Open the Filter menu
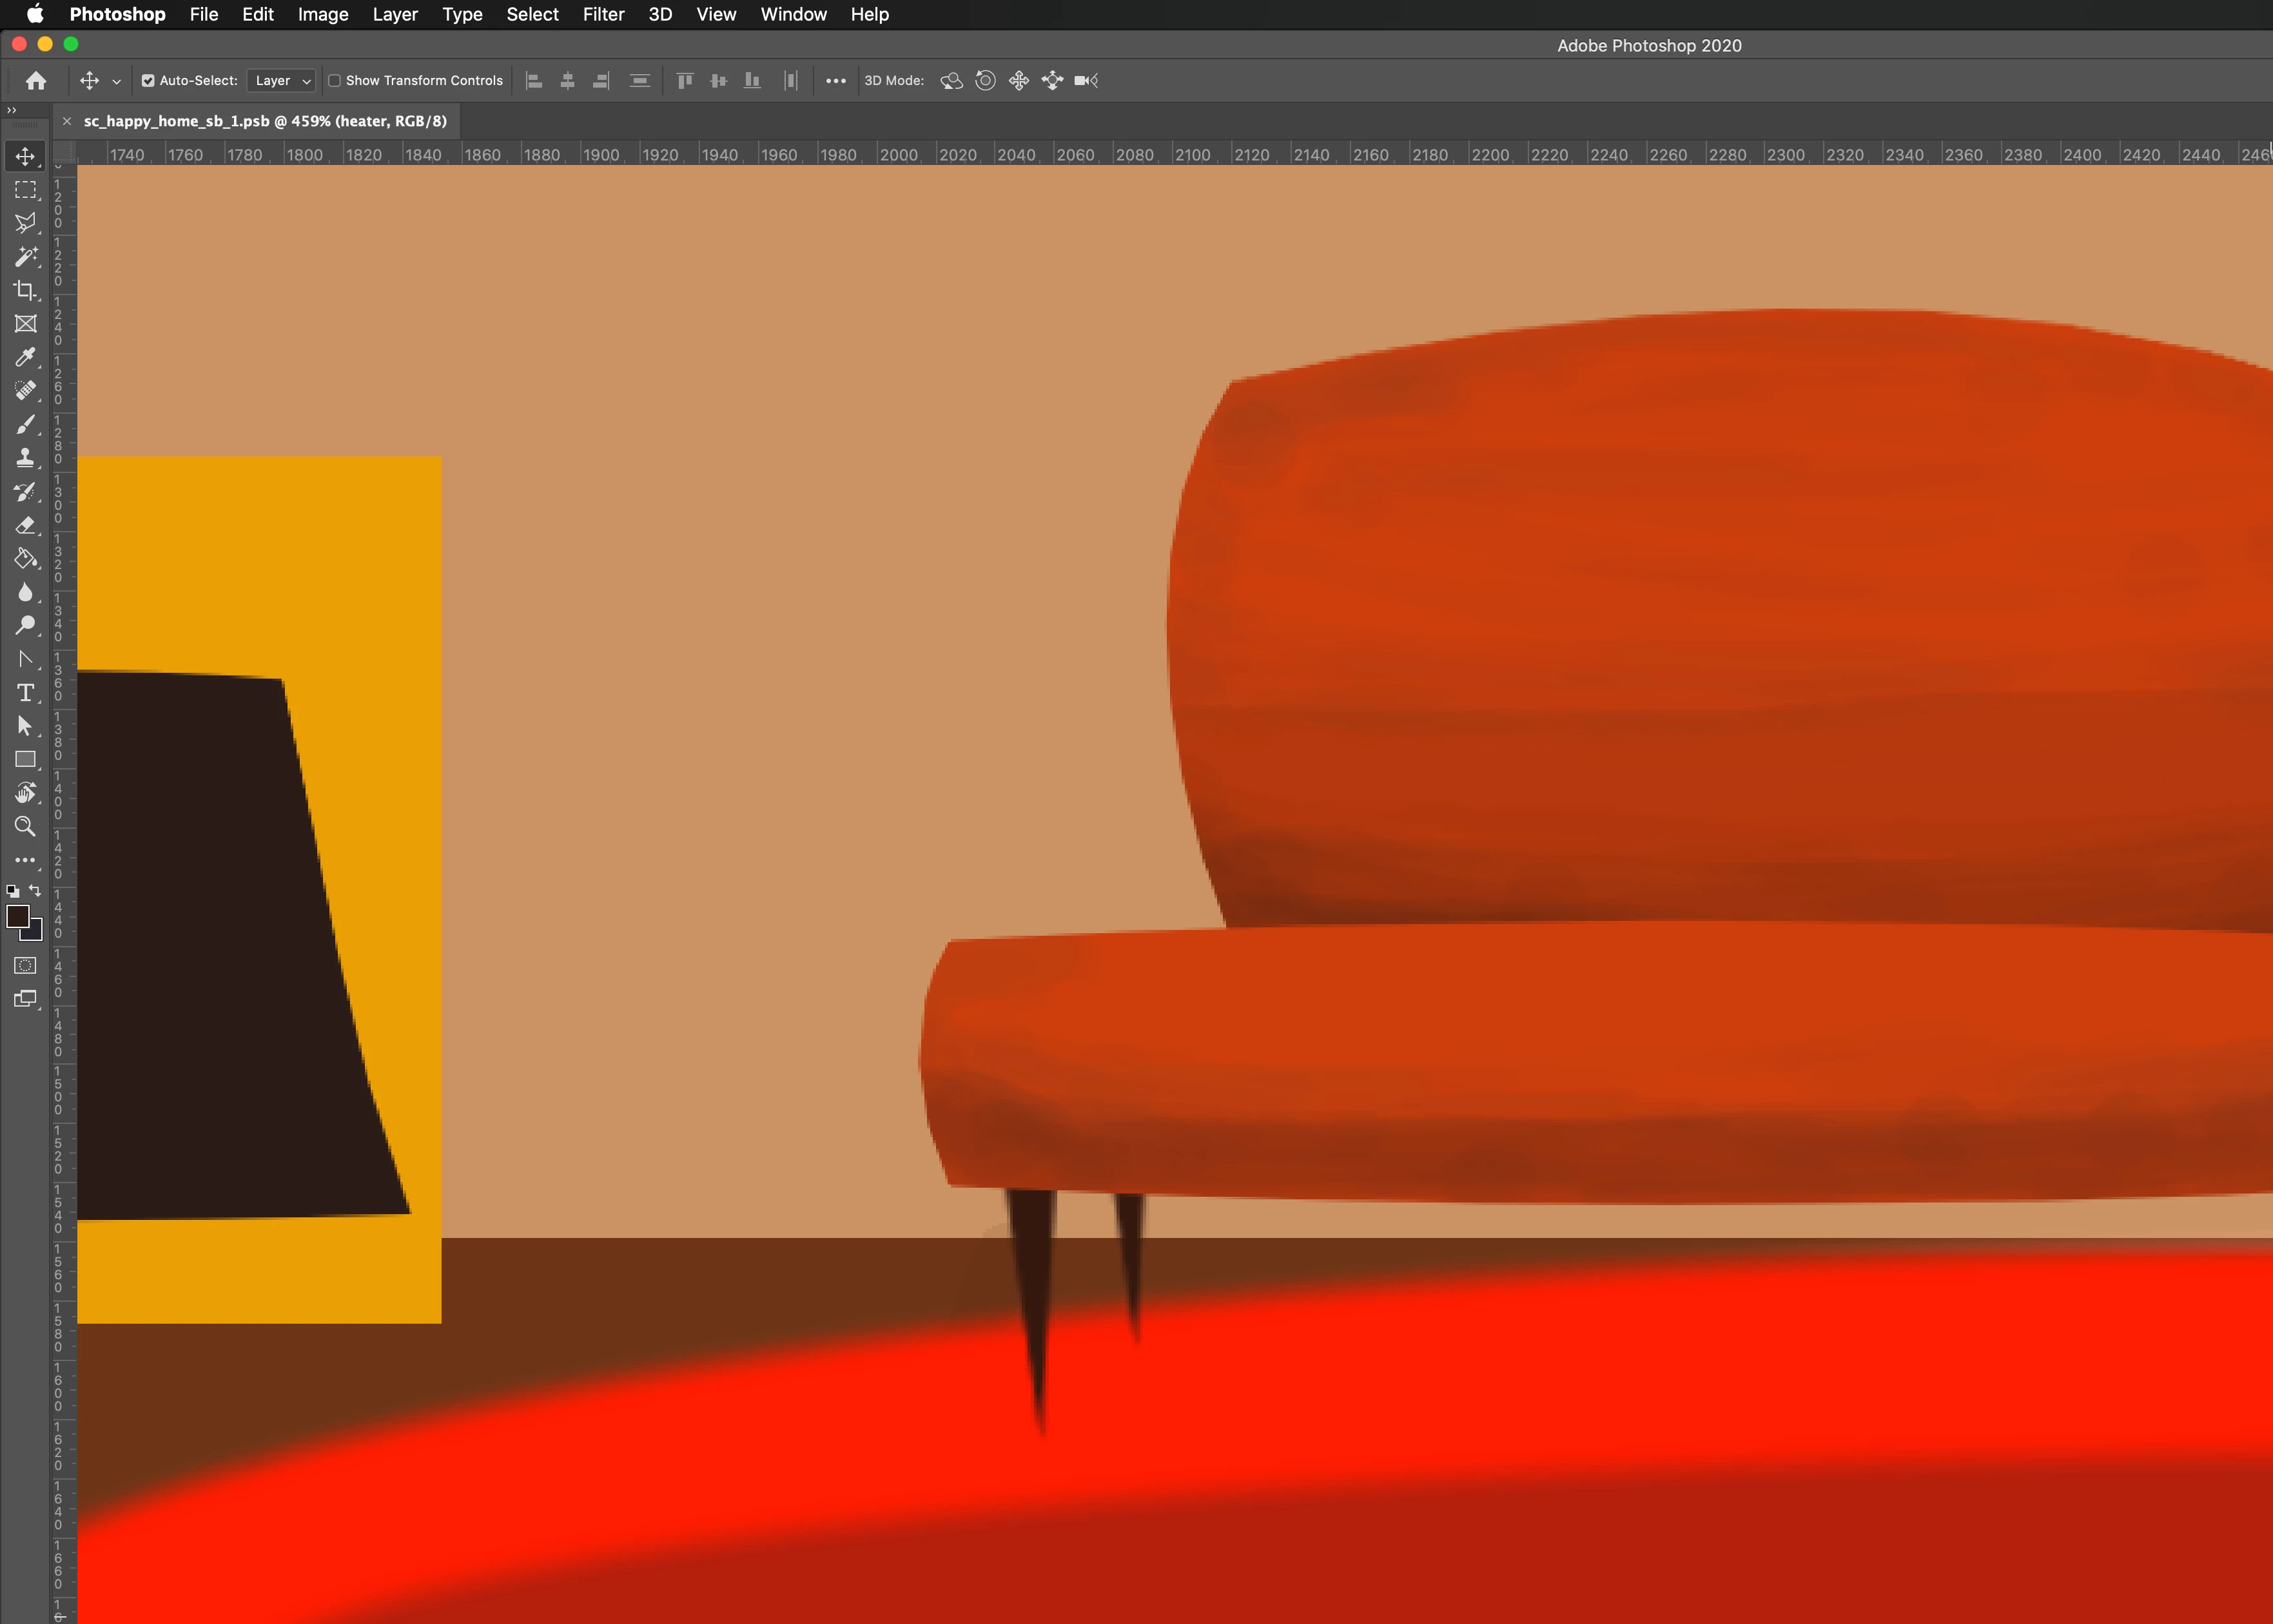This screenshot has height=1624, width=2273. pyautogui.click(x=603, y=14)
